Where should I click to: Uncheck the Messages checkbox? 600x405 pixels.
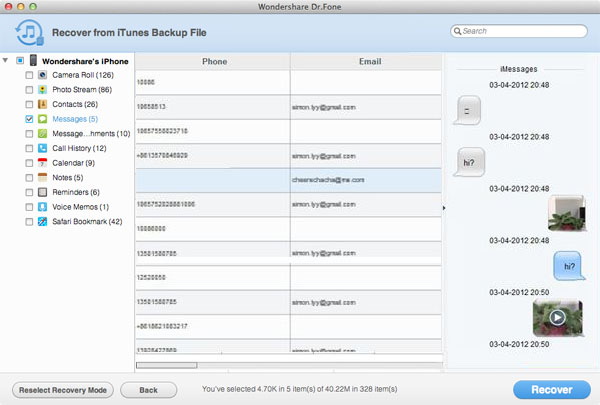point(29,119)
